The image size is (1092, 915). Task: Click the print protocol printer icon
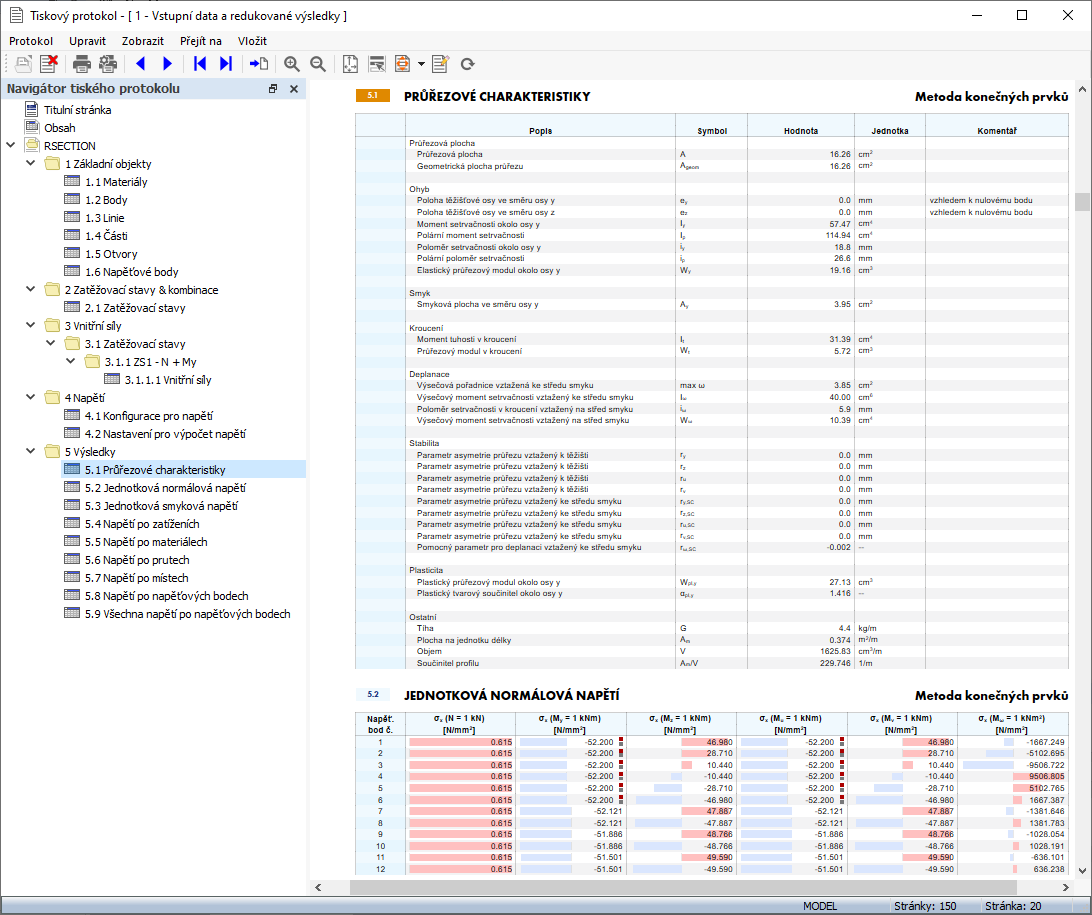click(x=82, y=64)
